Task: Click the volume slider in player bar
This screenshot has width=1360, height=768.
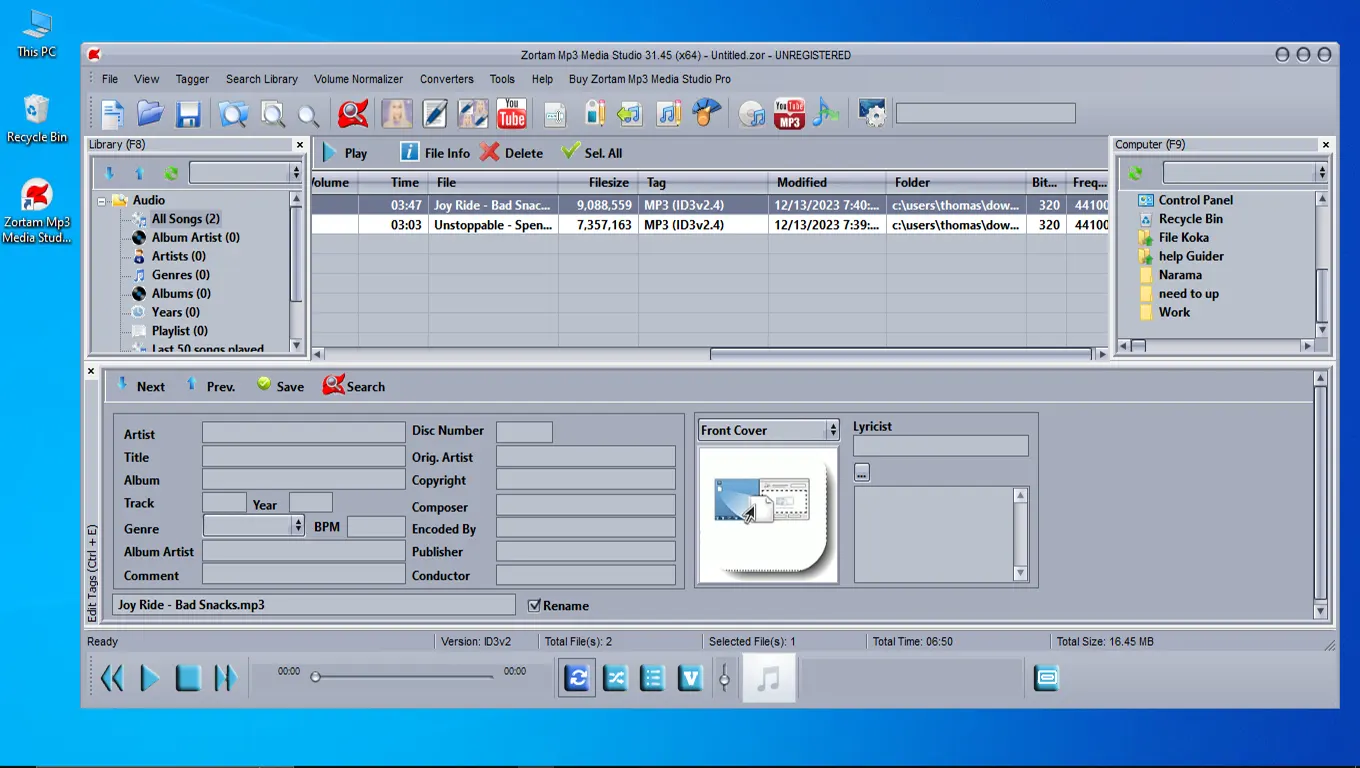Action: [724, 678]
